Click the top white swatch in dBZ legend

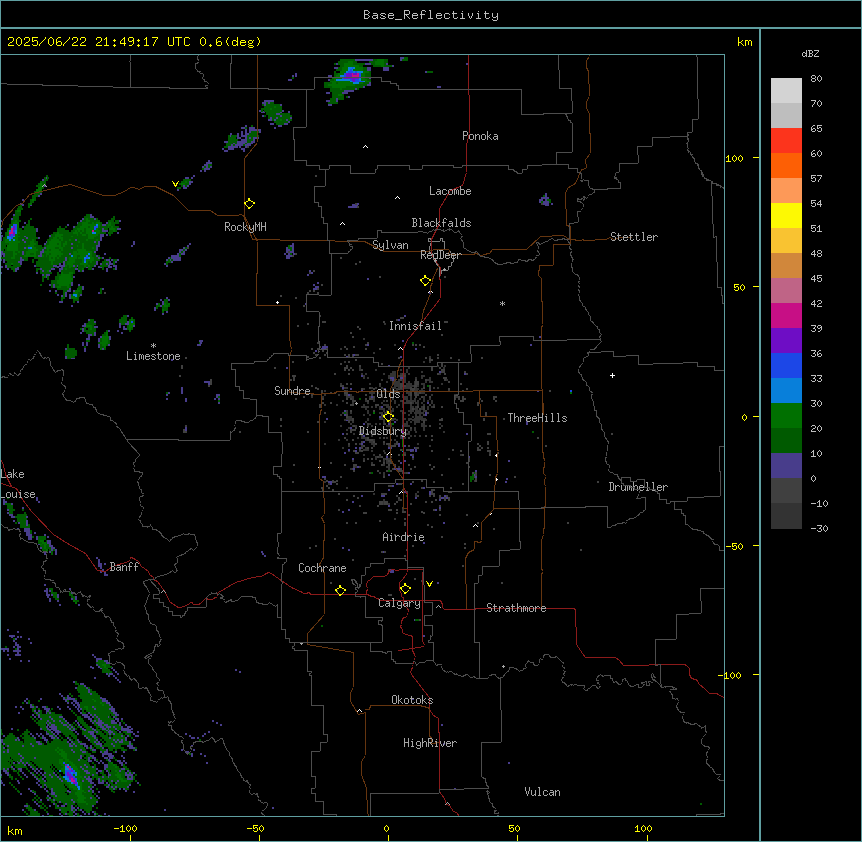tap(786, 91)
